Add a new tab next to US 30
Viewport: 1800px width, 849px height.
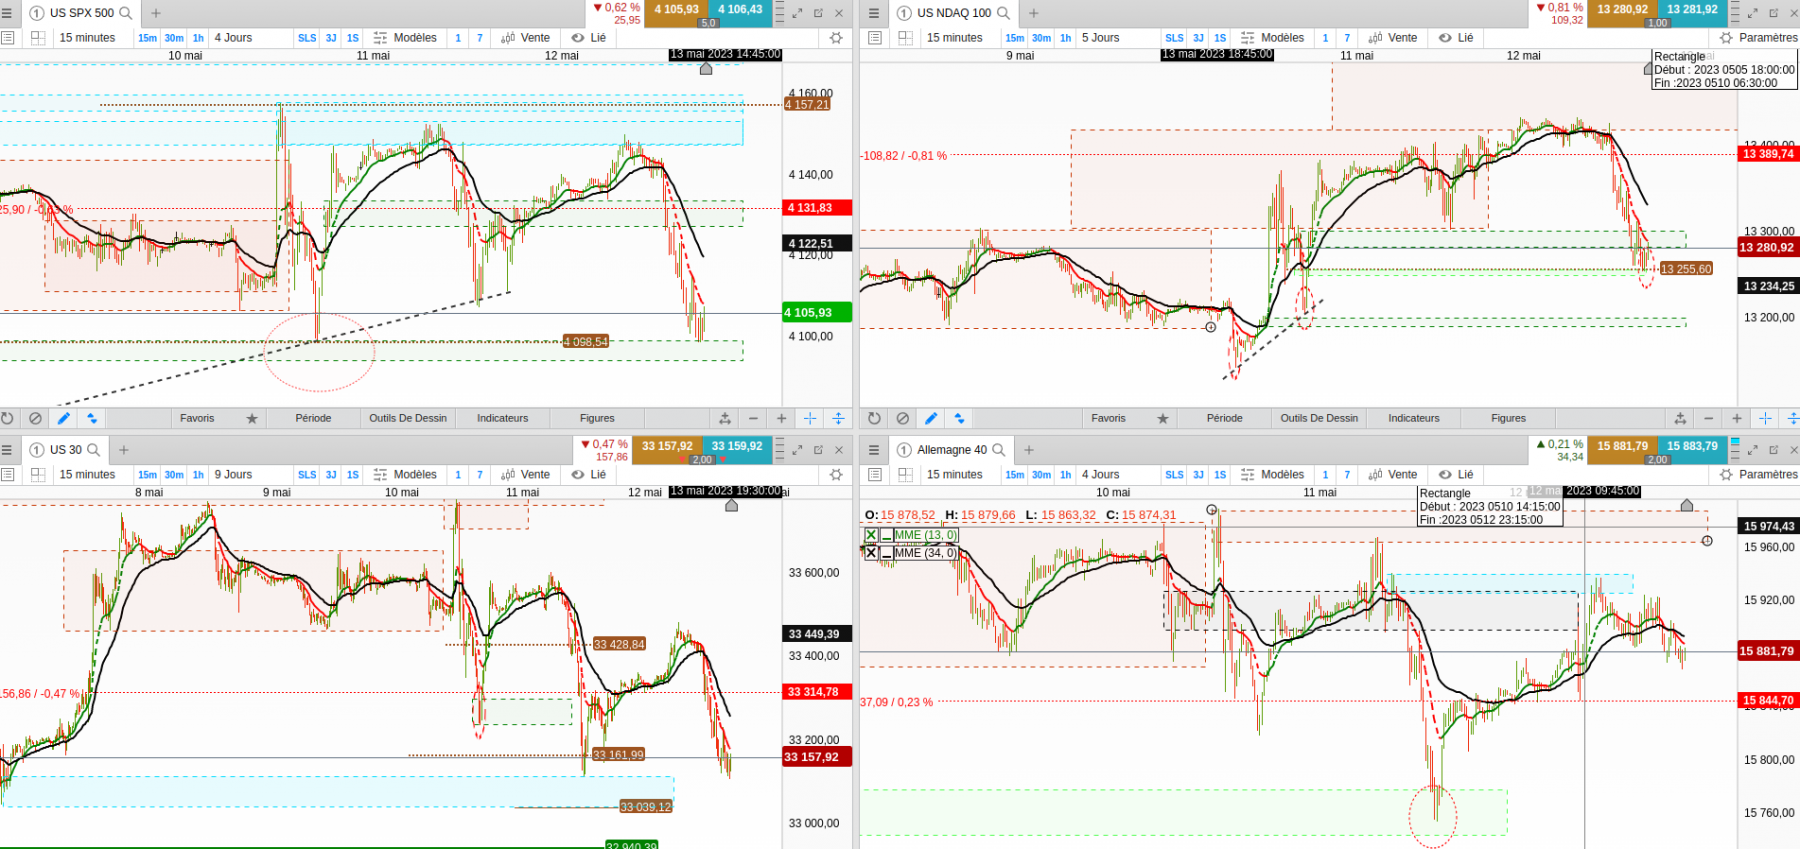[124, 450]
